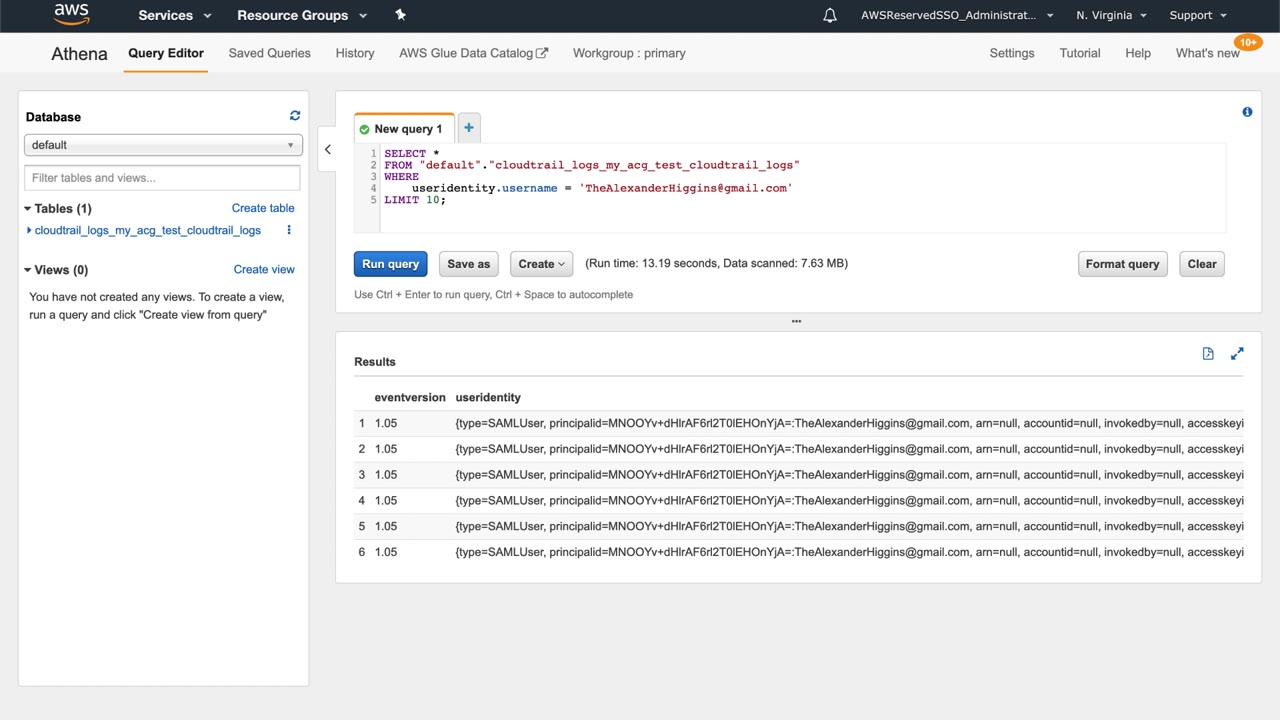Image resolution: width=1280 pixels, height=720 pixels.
Task: Click the pin shortcut icon in top bar
Action: tap(401, 15)
